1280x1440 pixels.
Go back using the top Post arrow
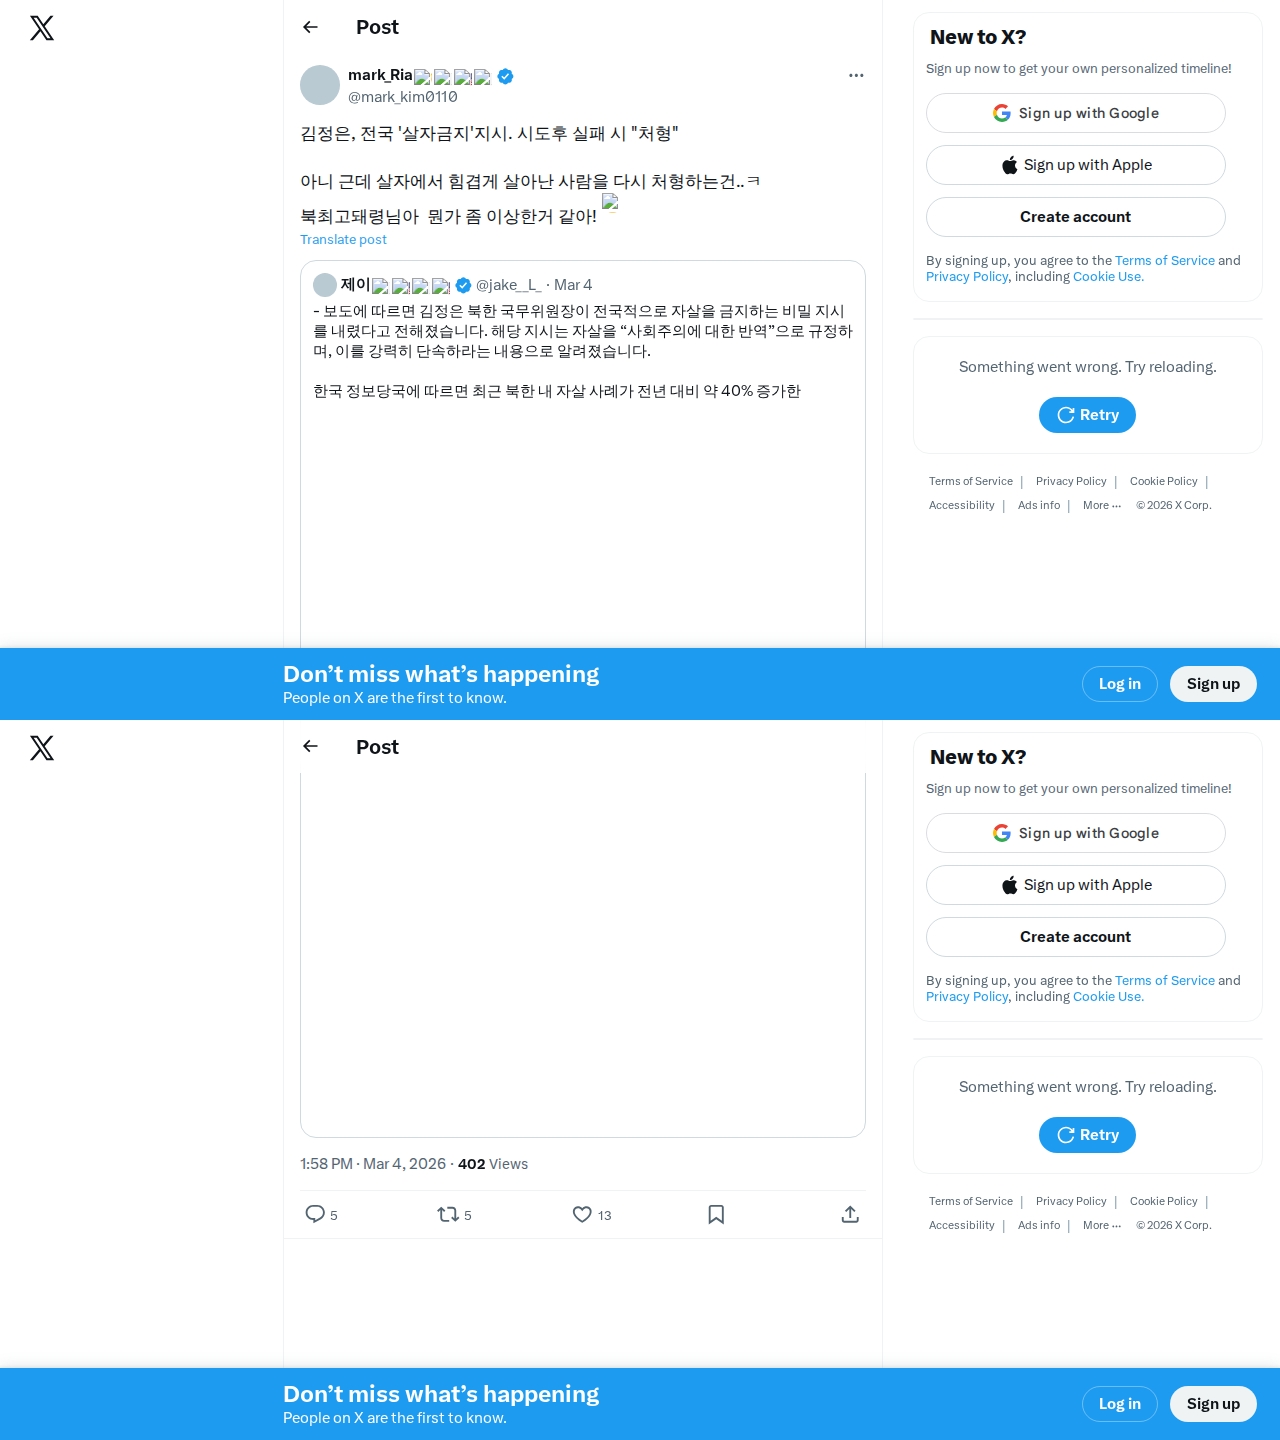click(x=310, y=27)
